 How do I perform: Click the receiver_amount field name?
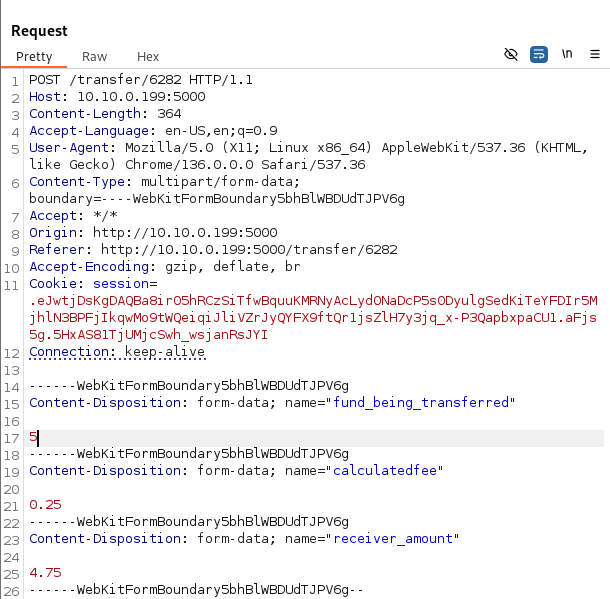393,539
